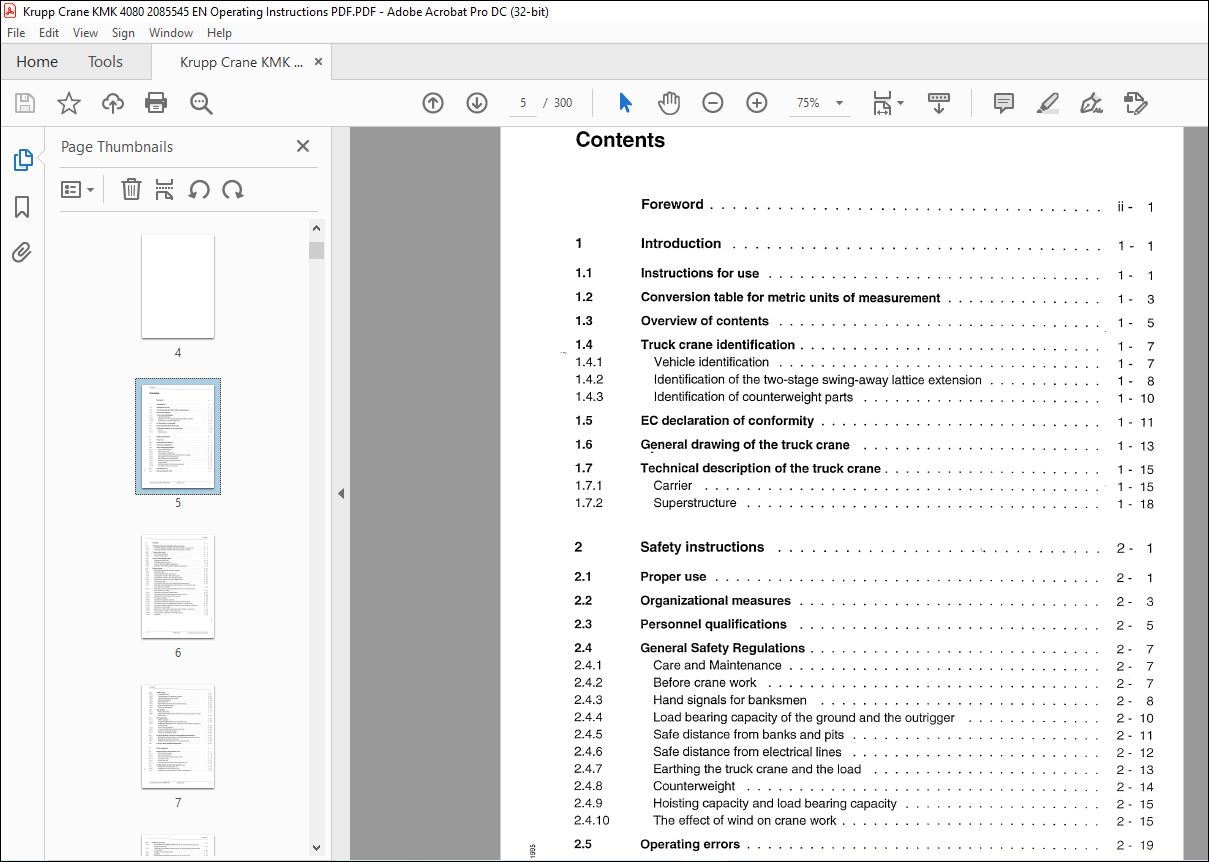Zoom out with the minus button
1209x862 pixels.
coord(713,103)
